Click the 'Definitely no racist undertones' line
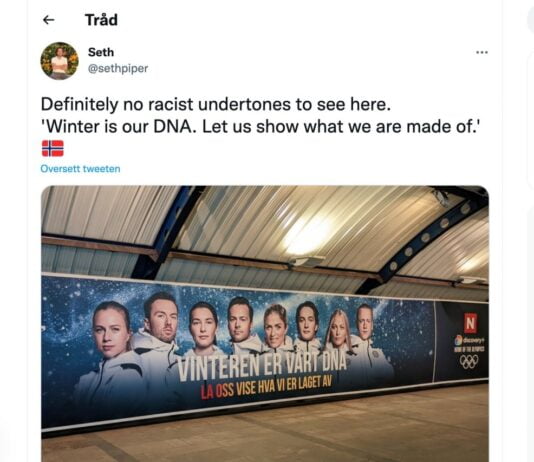This screenshot has width=534, height=462. click(216, 104)
